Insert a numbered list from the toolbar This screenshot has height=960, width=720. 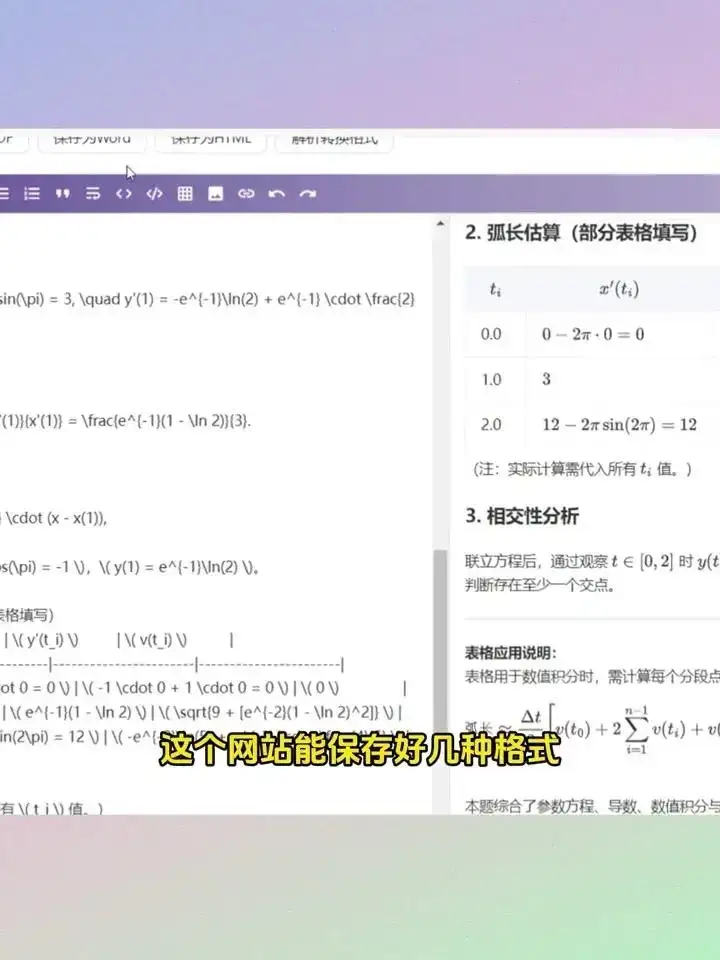(x=32, y=194)
